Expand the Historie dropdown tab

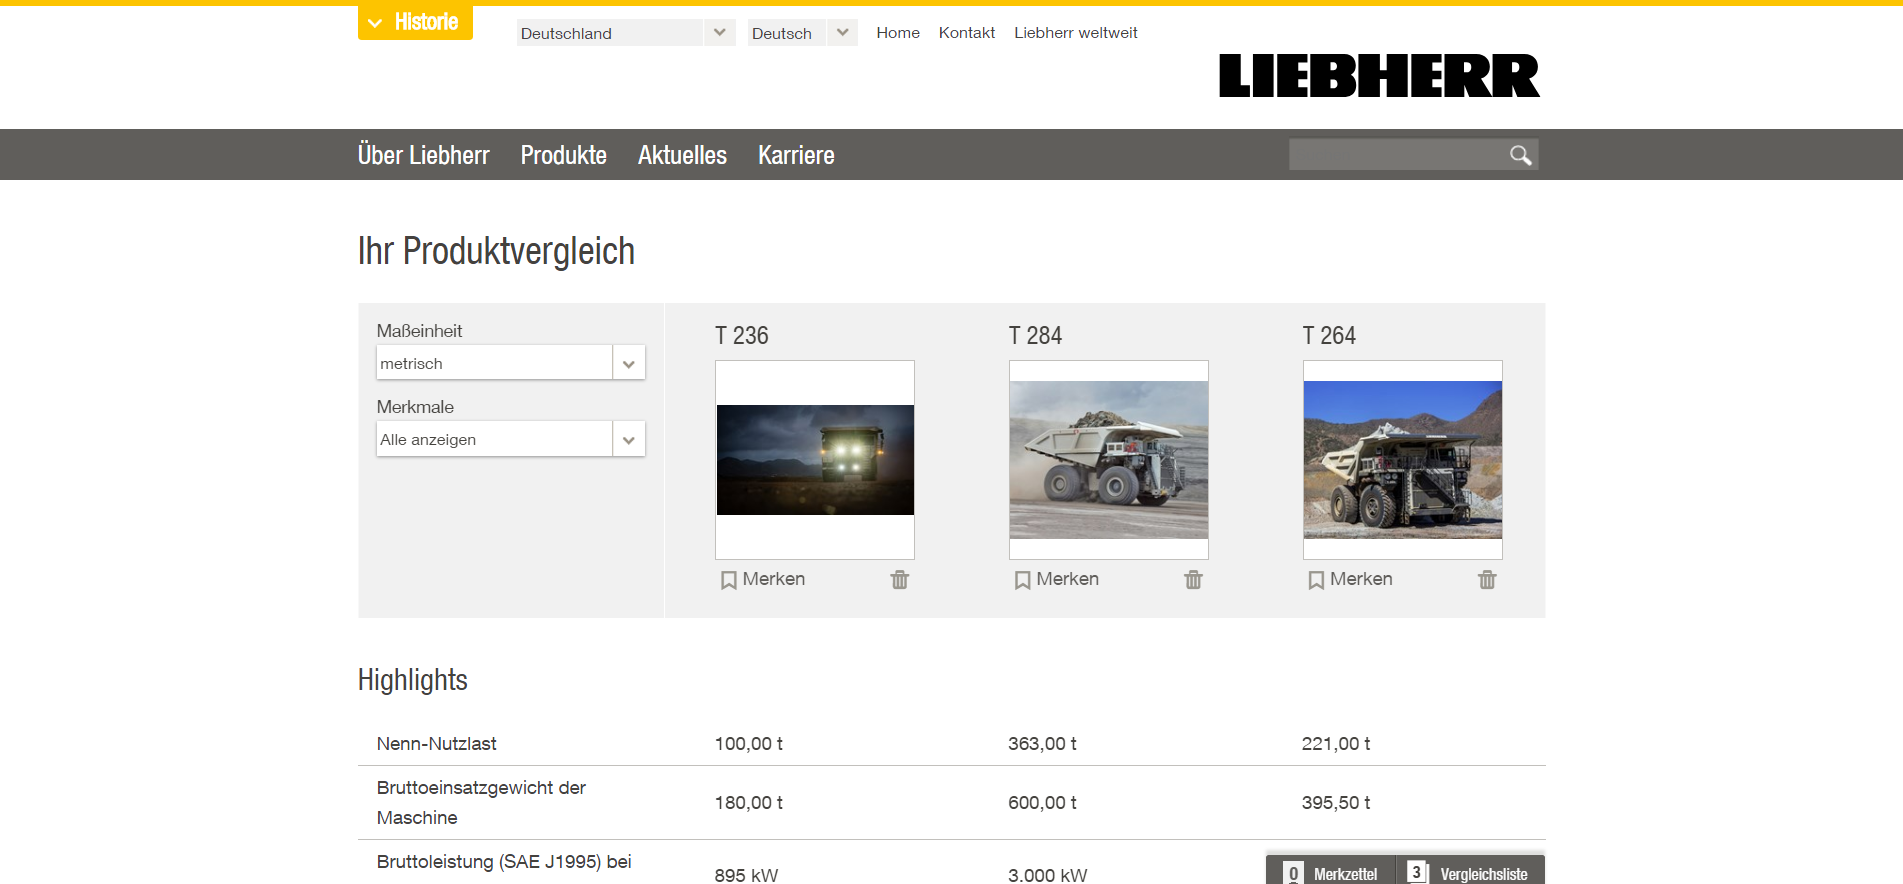click(x=415, y=22)
